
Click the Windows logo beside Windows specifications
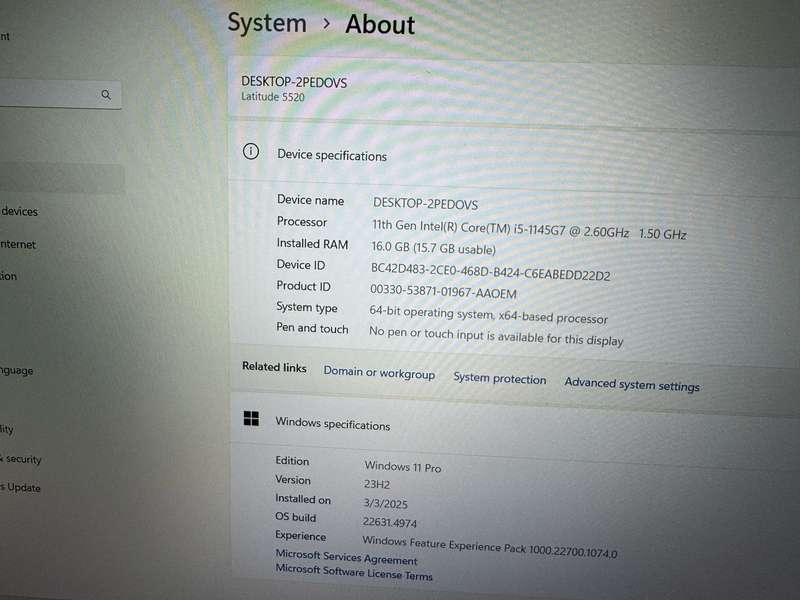251,418
